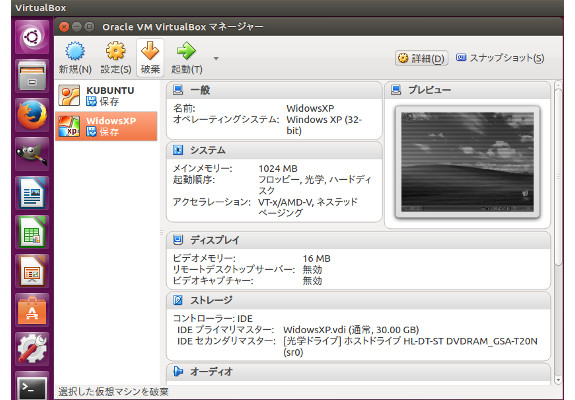Launch GIMP from the launcher

(x=32, y=154)
